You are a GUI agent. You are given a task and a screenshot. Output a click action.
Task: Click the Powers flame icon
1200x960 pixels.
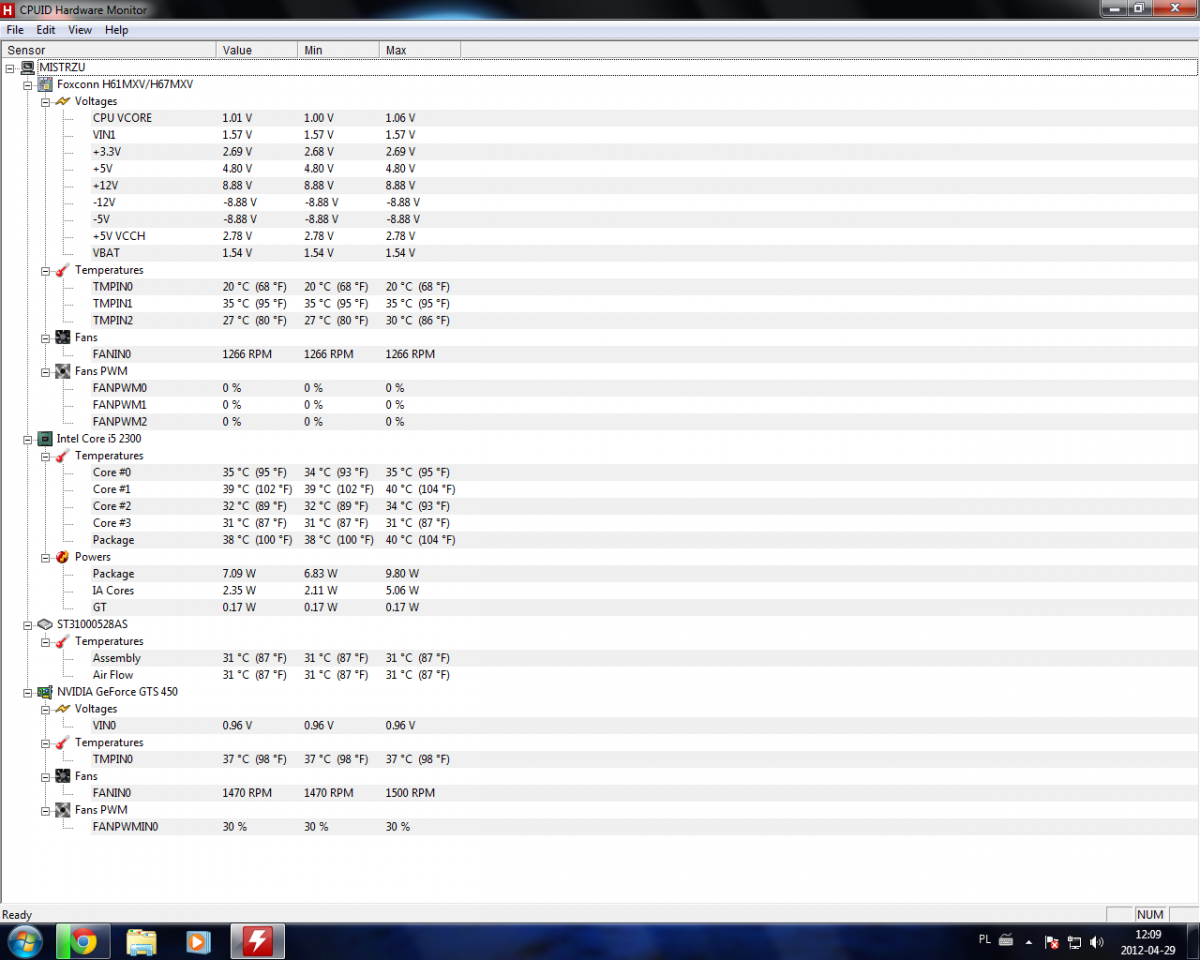tap(63, 556)
